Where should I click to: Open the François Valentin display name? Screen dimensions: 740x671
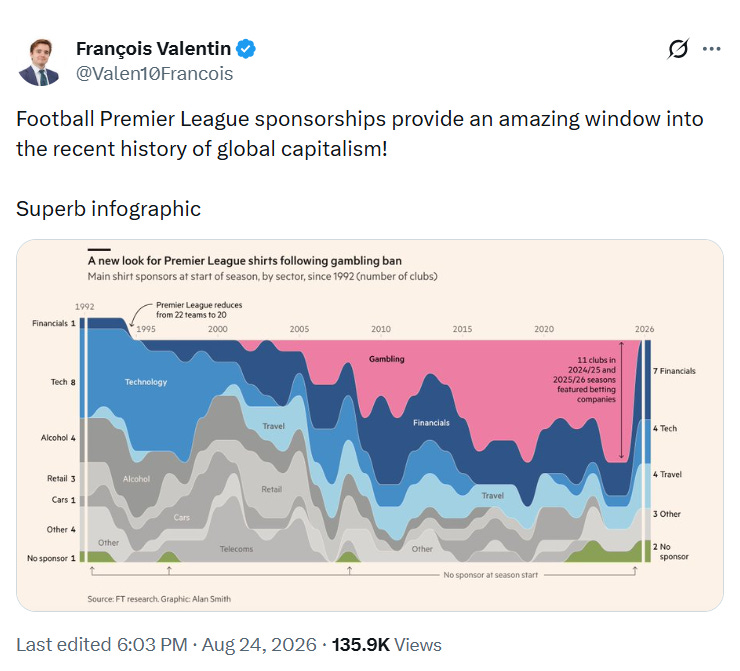coord(153,49)
